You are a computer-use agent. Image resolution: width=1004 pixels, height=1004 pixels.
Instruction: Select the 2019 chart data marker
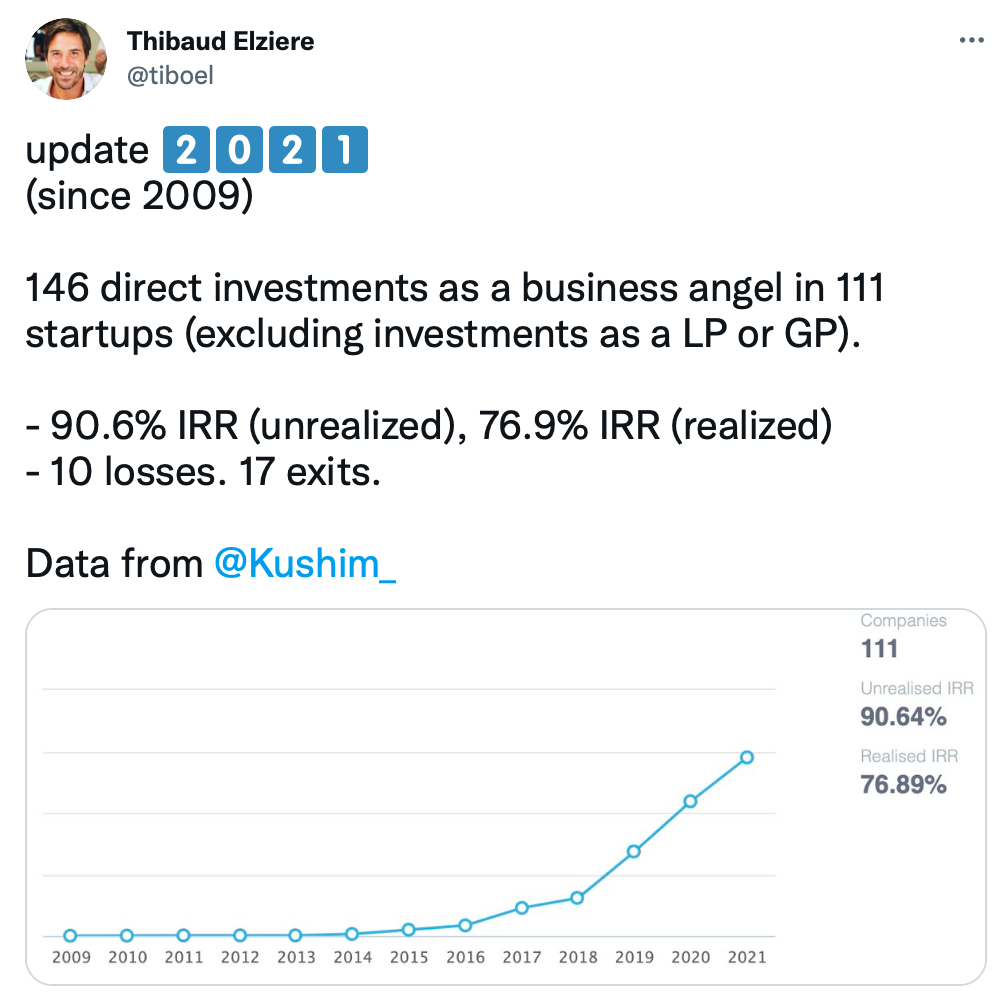point(634,852)
